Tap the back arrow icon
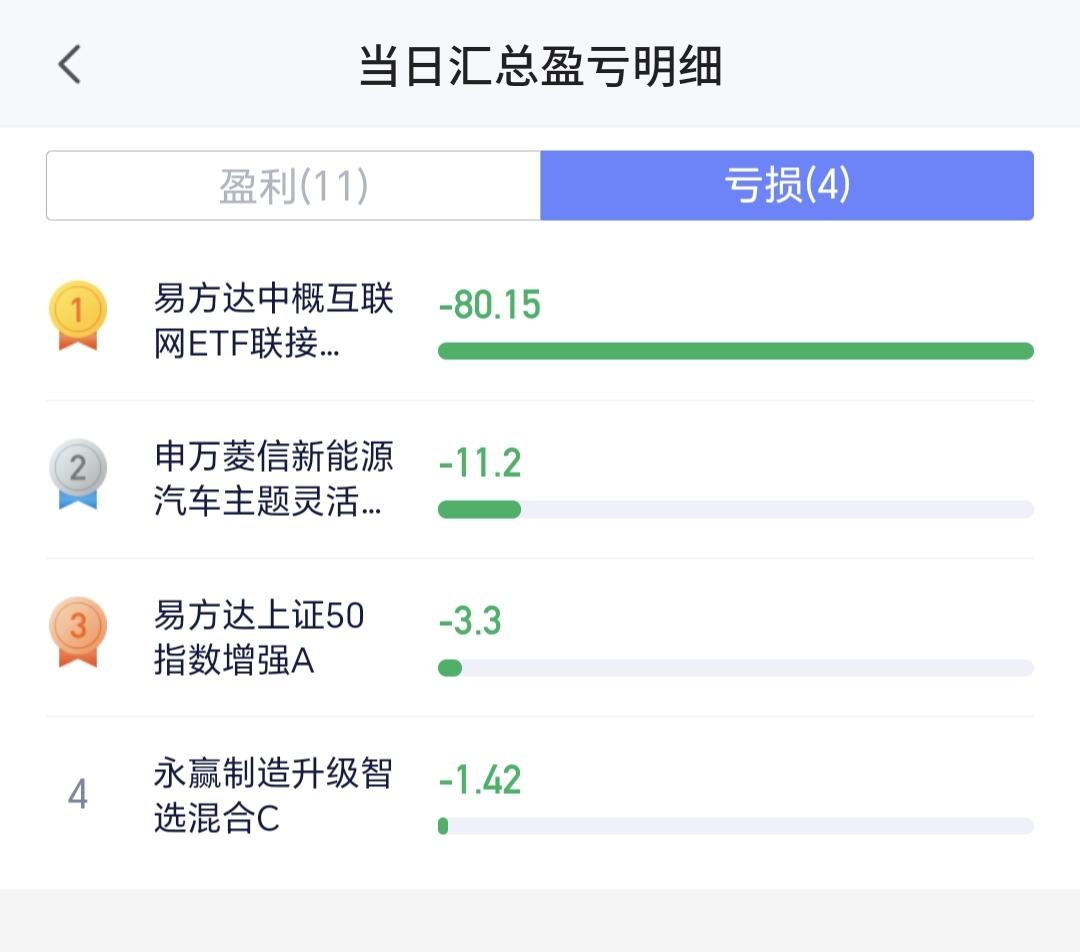 (69, 65)
